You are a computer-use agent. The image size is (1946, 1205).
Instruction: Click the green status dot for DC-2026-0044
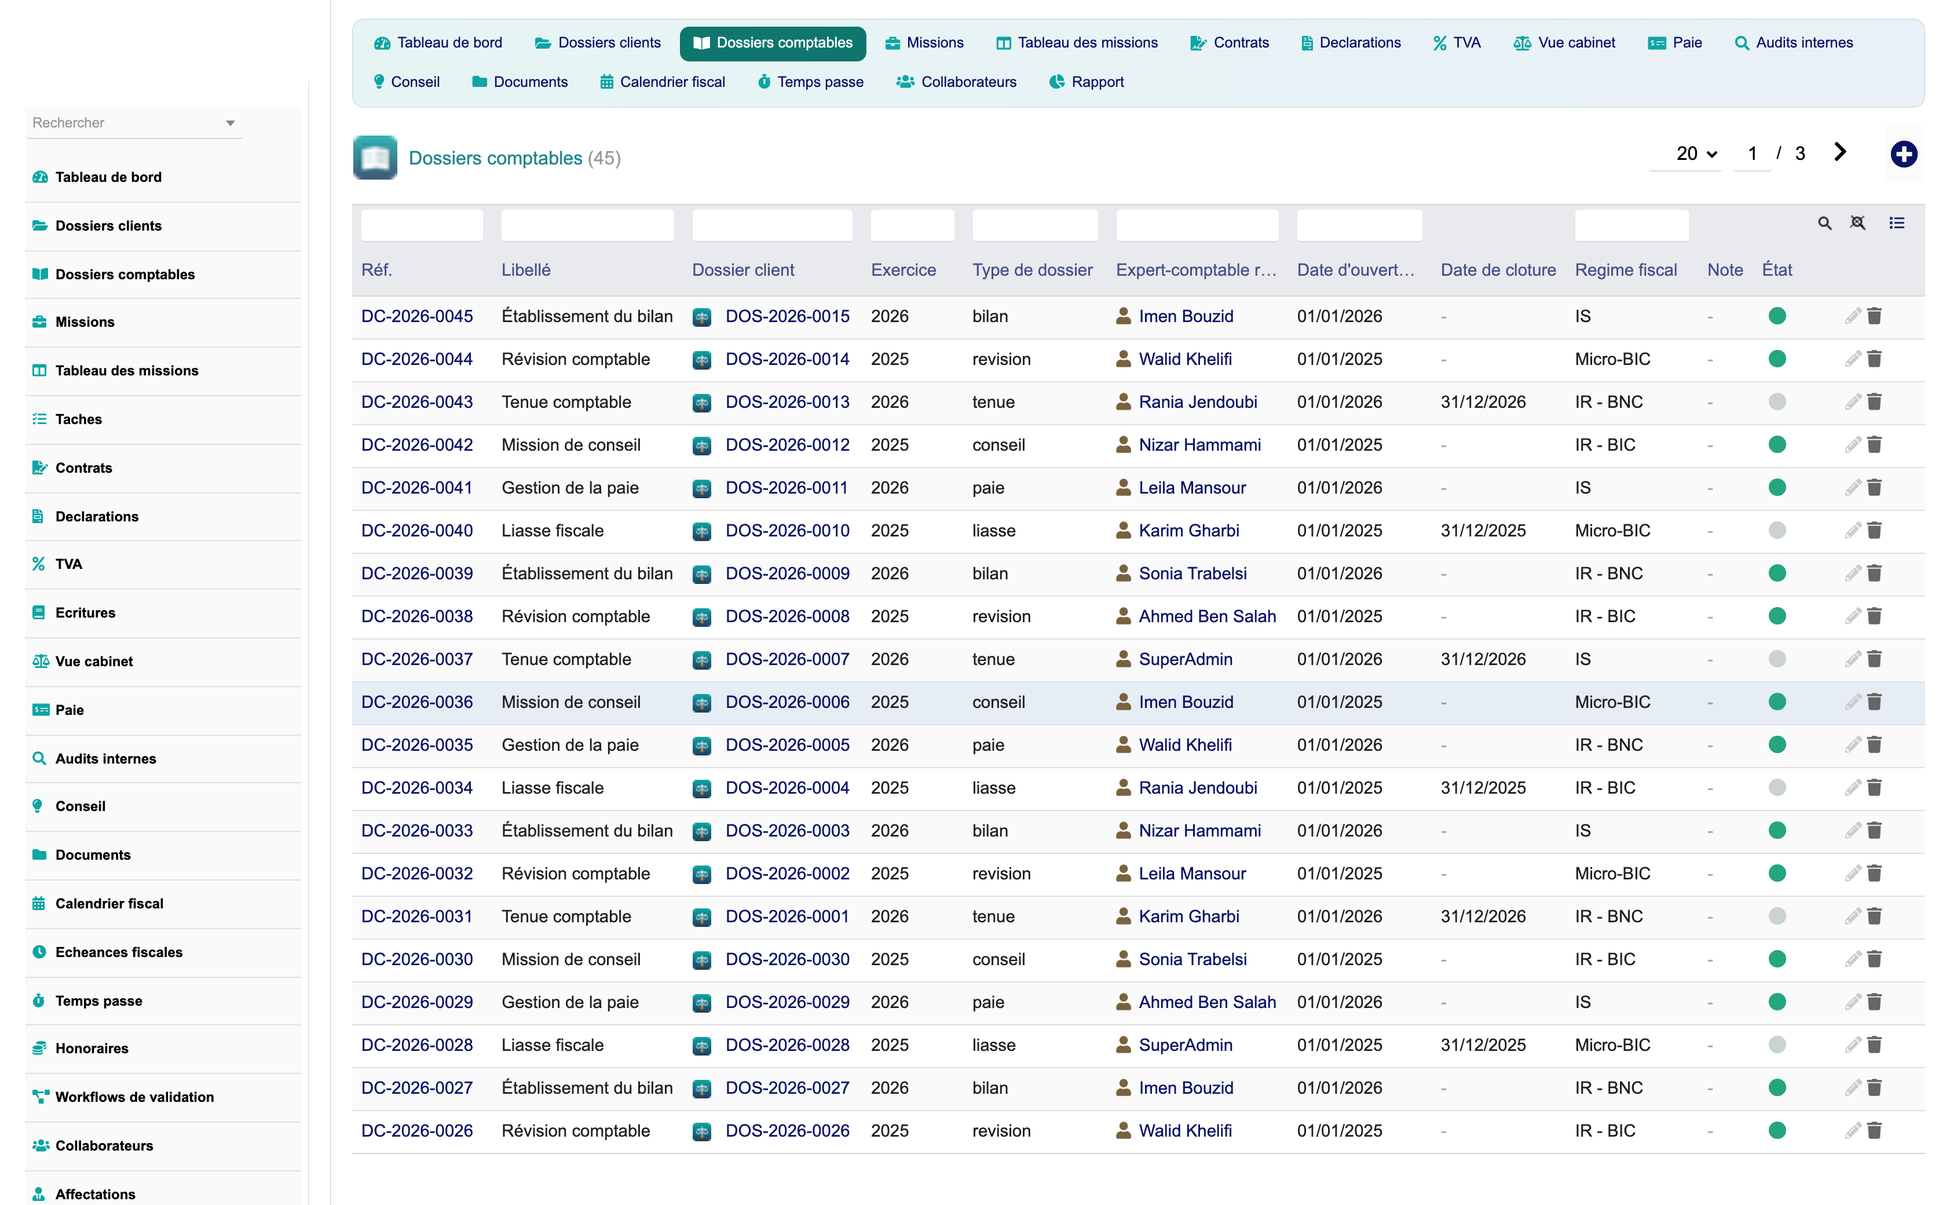click(1776, 359)
